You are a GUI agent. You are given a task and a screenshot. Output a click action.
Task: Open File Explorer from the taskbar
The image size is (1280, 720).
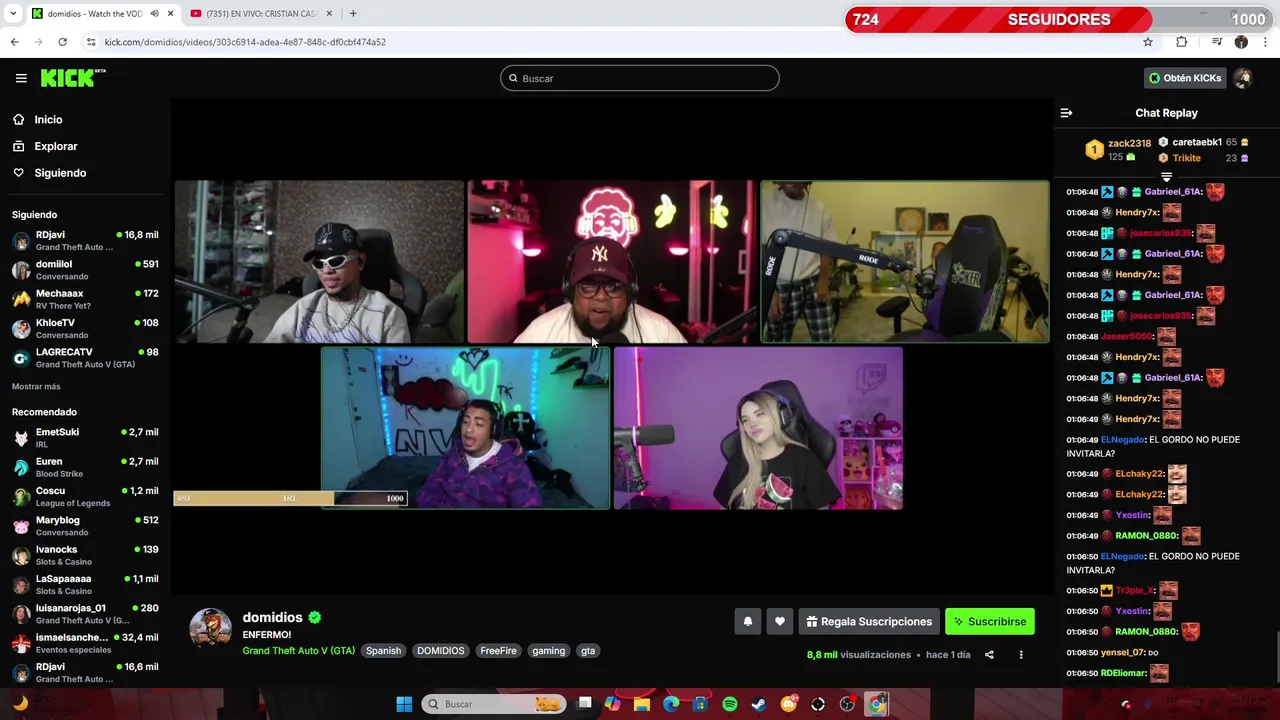click(642, 704)
